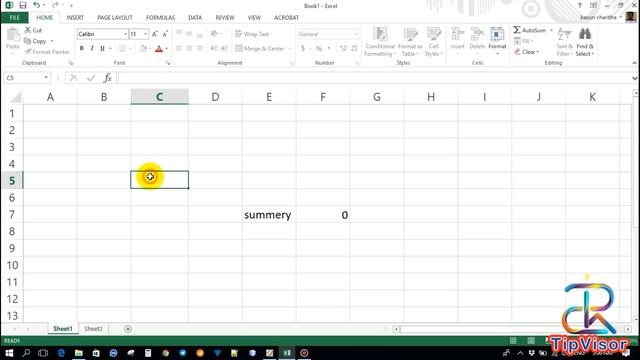Screen dimensions: 640x360
Task: Click Merge & Center
Action: tap(260, 49)
